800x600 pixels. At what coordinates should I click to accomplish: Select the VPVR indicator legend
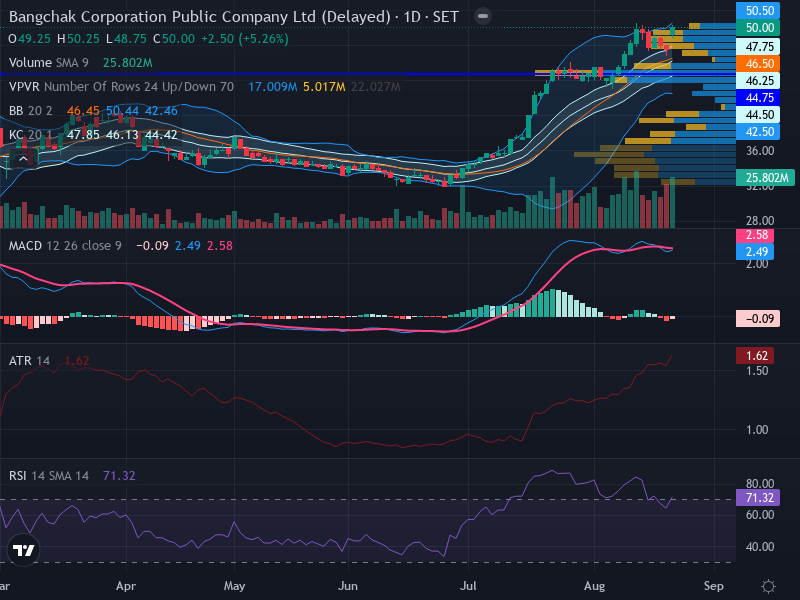pos(121,87)
